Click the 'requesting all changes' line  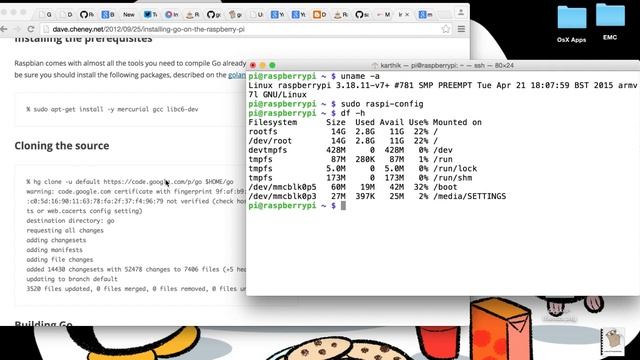tap(65, 231)
